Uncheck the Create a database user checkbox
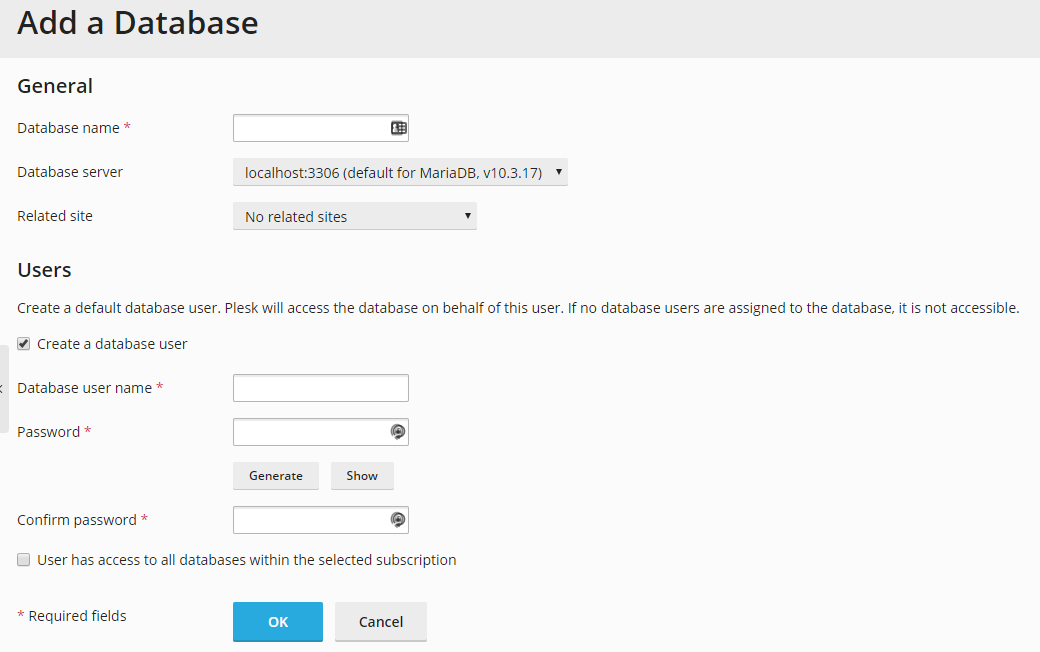 click(x=24, y=344)
